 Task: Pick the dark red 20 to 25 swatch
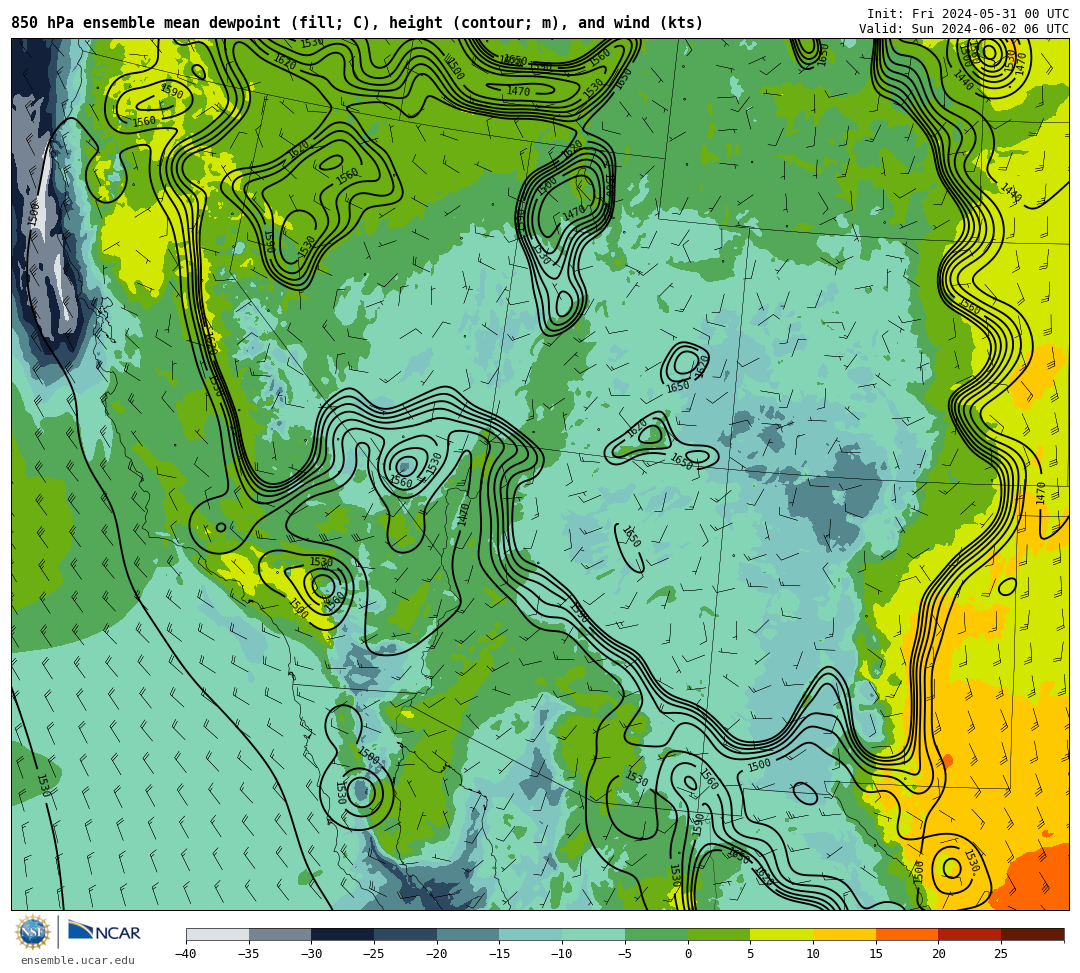pos(970,934)
